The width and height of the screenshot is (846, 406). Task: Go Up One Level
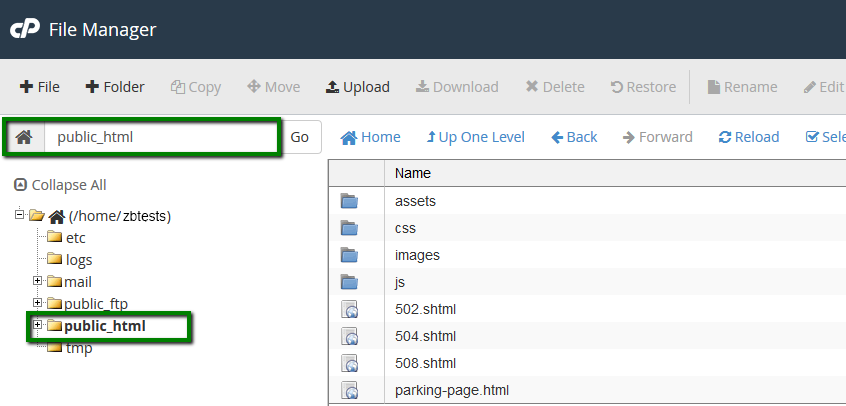point(475,137)
